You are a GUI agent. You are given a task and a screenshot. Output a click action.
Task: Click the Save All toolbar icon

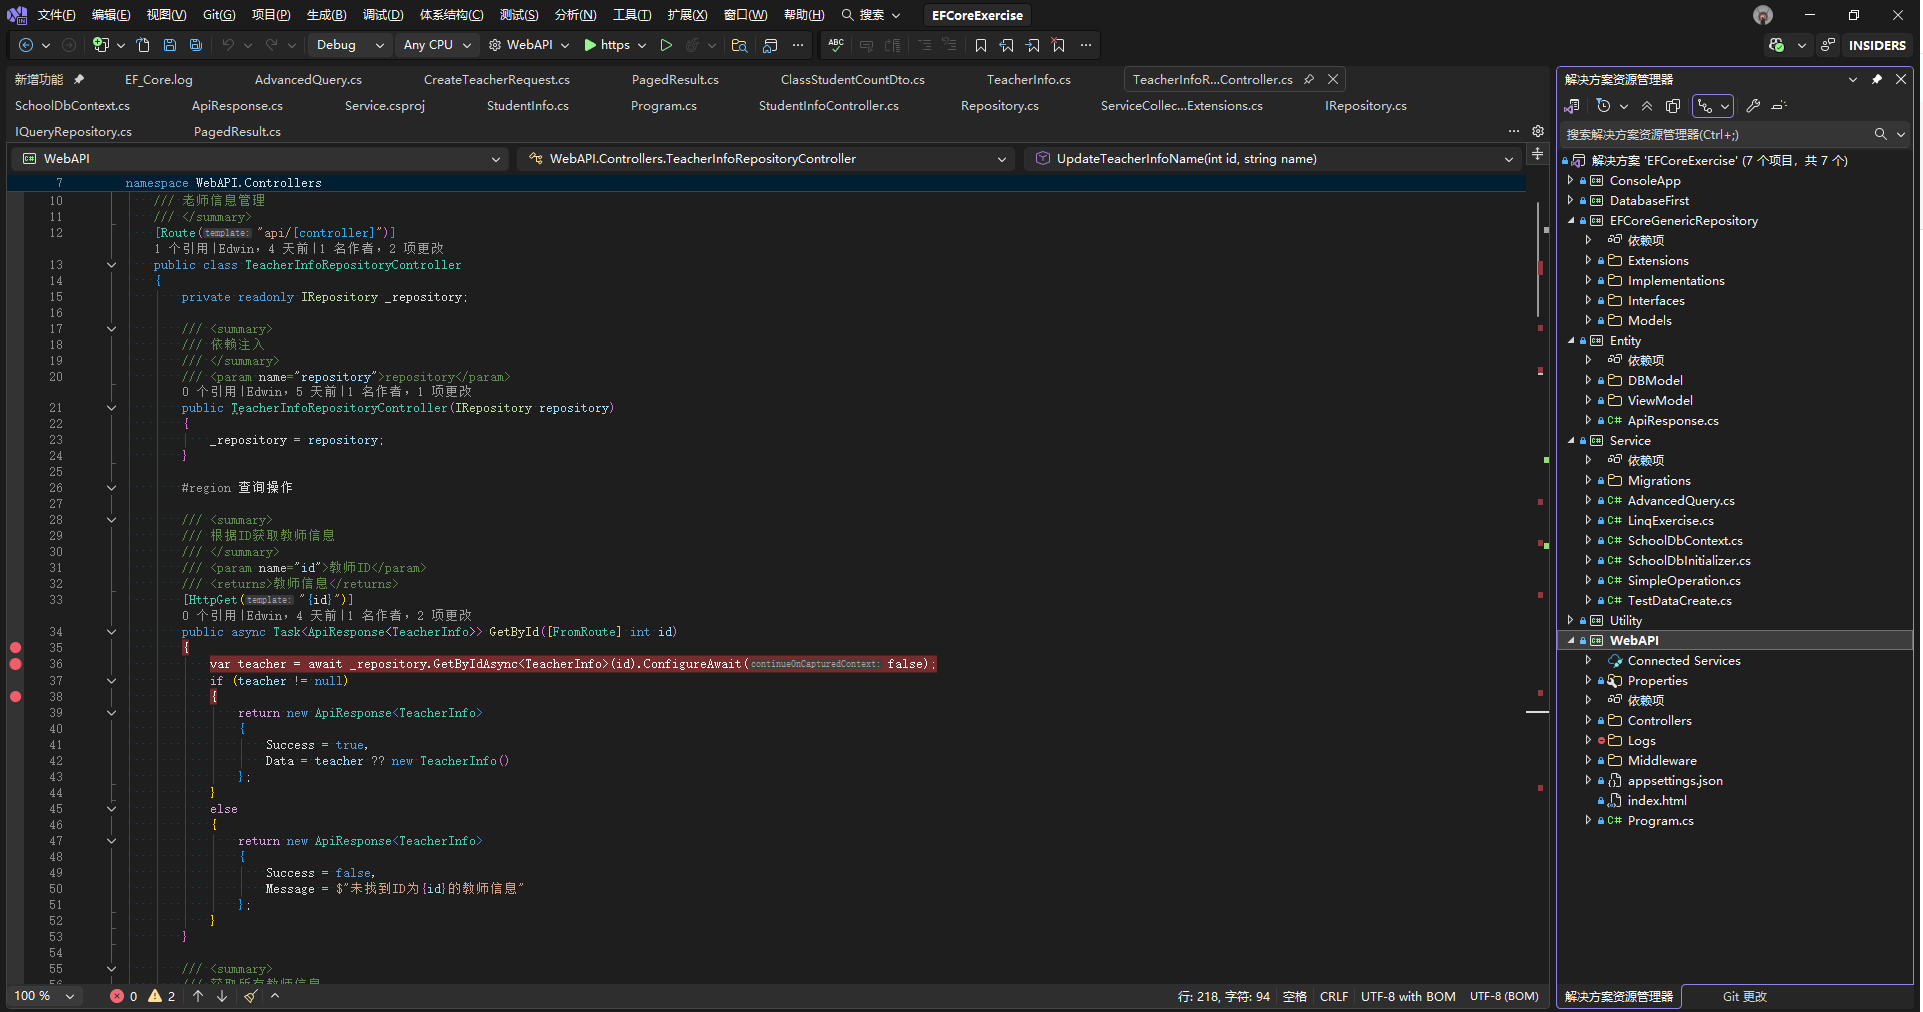click(196, 45)
